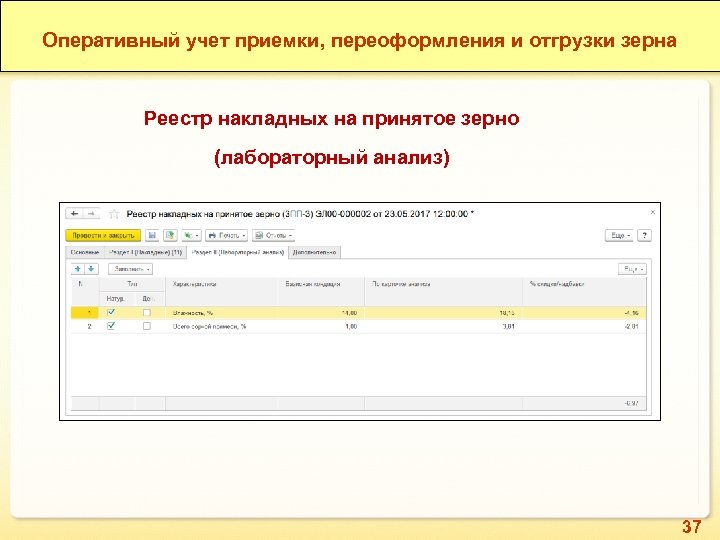Toggle Ден. checkbox for Сорной примеси row
This screenshot has height=540, width=720.
point(146,326)
